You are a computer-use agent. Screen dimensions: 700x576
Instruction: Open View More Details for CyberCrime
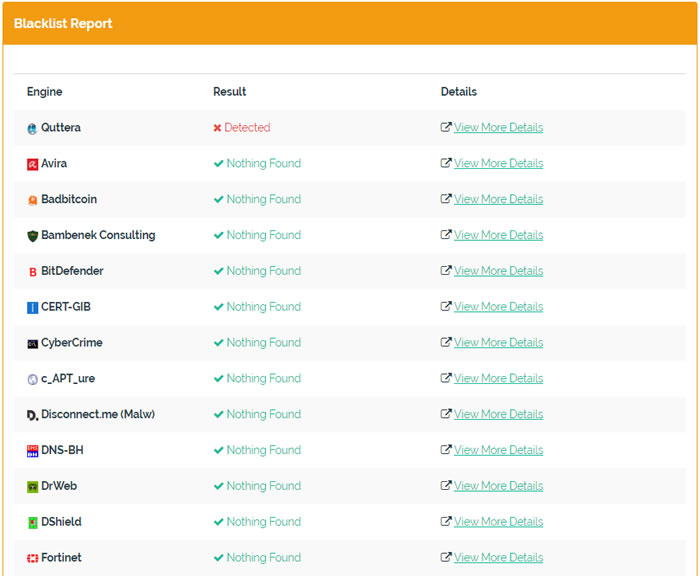[498, 342]
